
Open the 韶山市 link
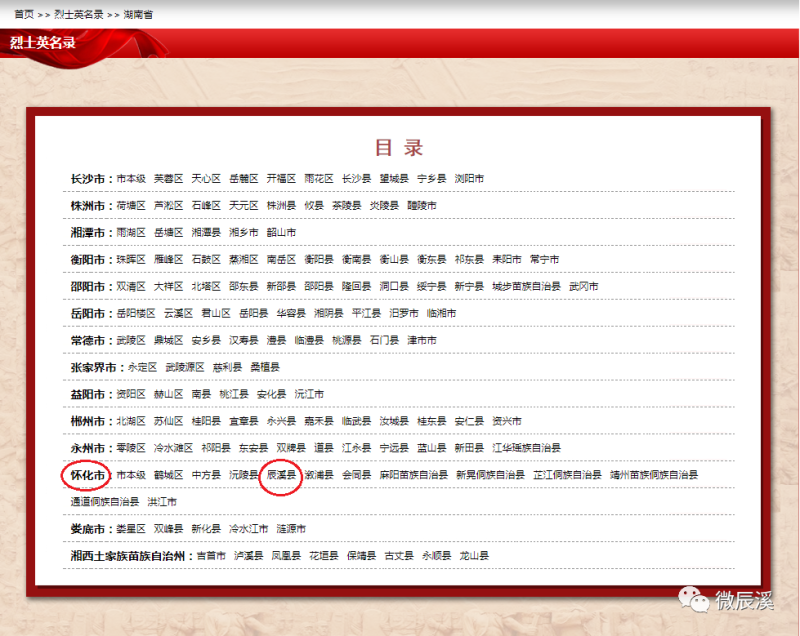281,233
